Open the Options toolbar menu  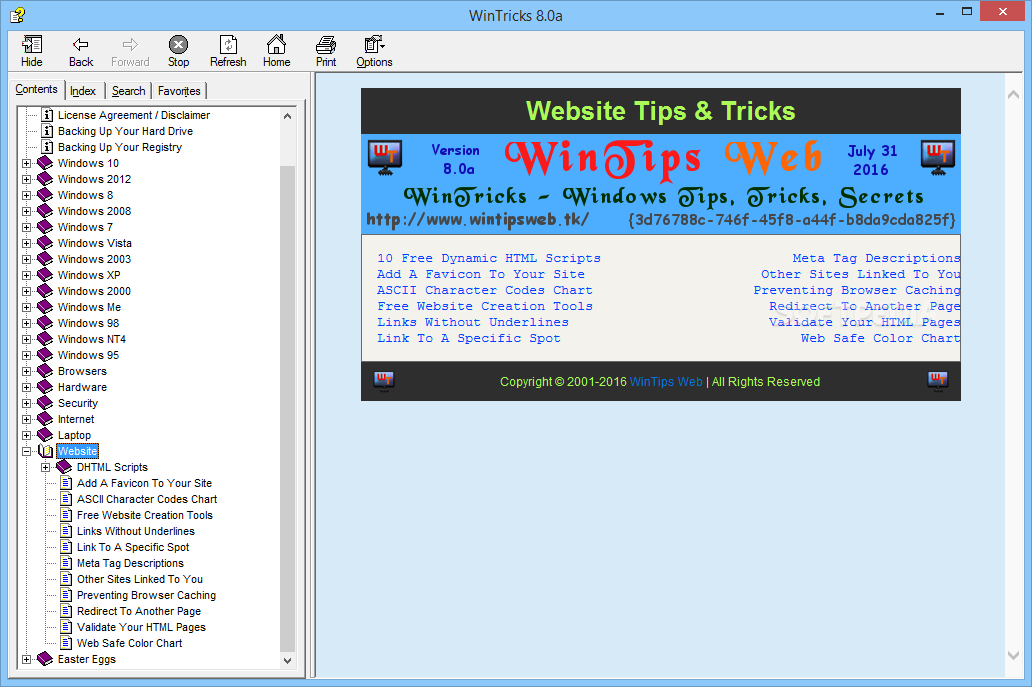point(374,51)
